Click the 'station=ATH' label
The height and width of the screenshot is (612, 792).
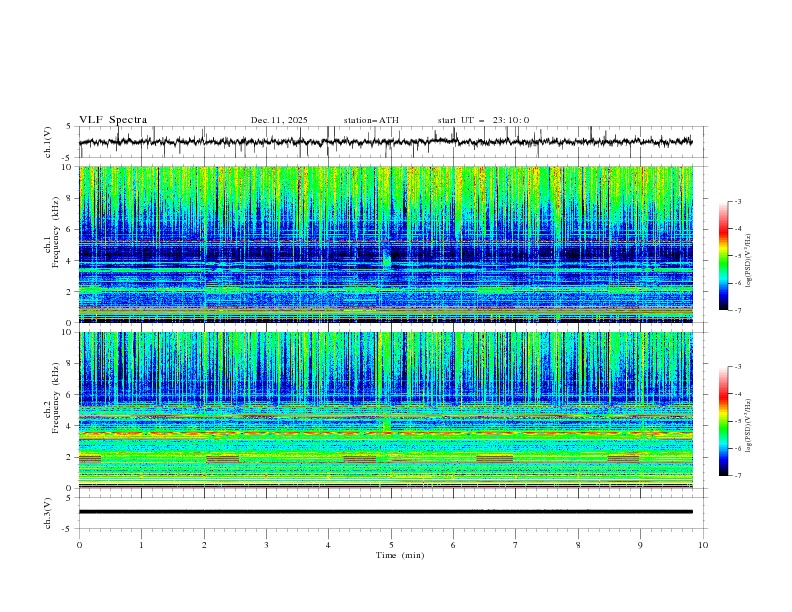(x=371, y=120)
